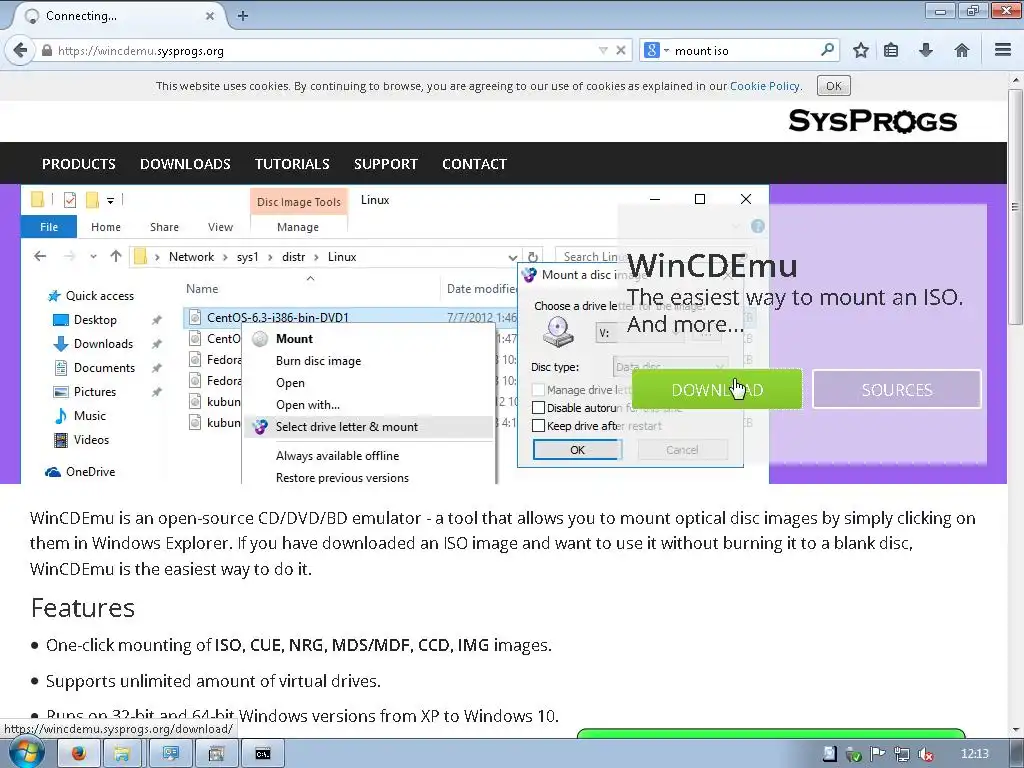Go back with the browser back arrow
The image size is (1024, 768).
(20, 50)
